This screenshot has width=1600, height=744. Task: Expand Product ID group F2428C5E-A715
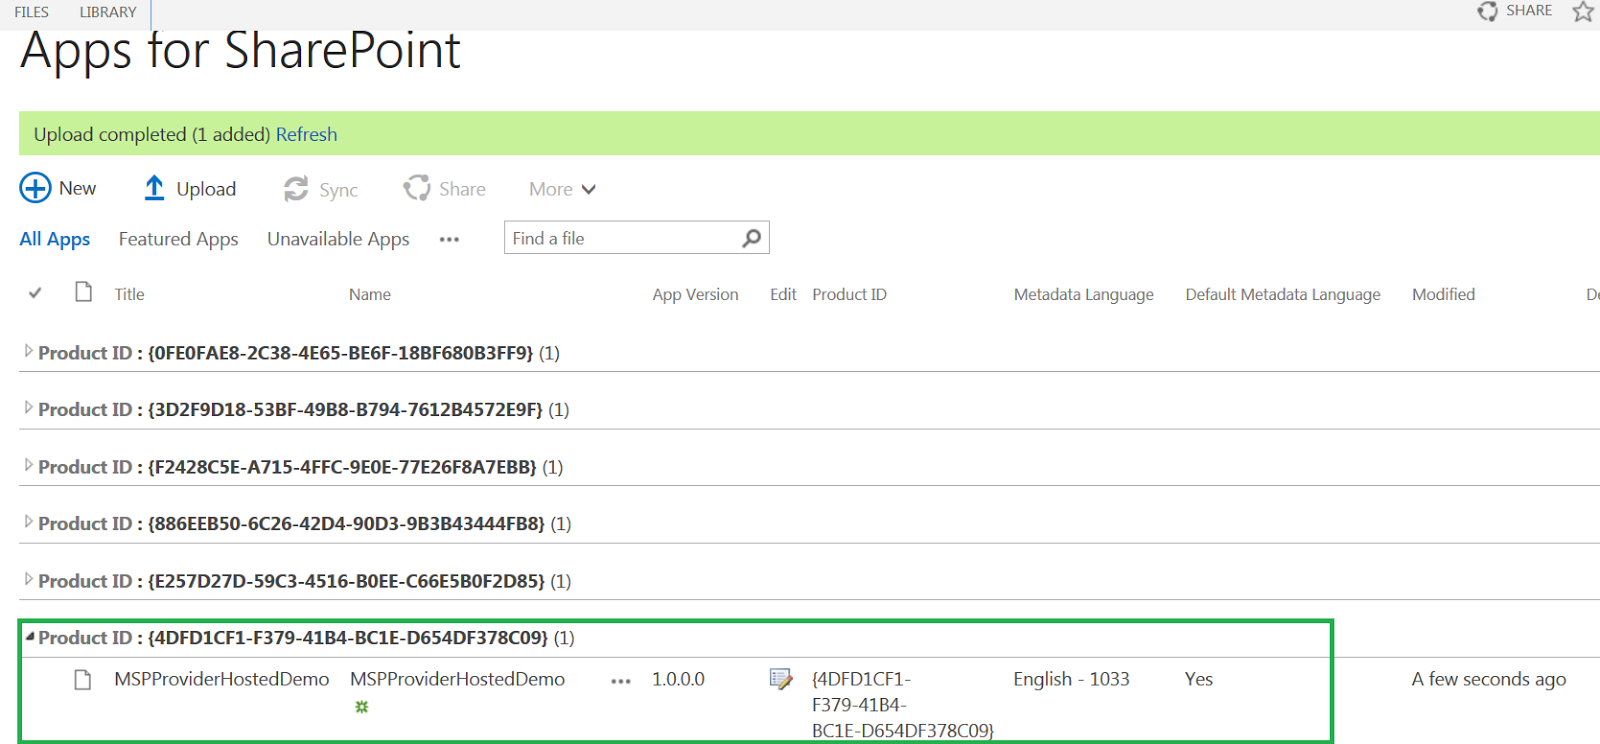pos(28,465)
